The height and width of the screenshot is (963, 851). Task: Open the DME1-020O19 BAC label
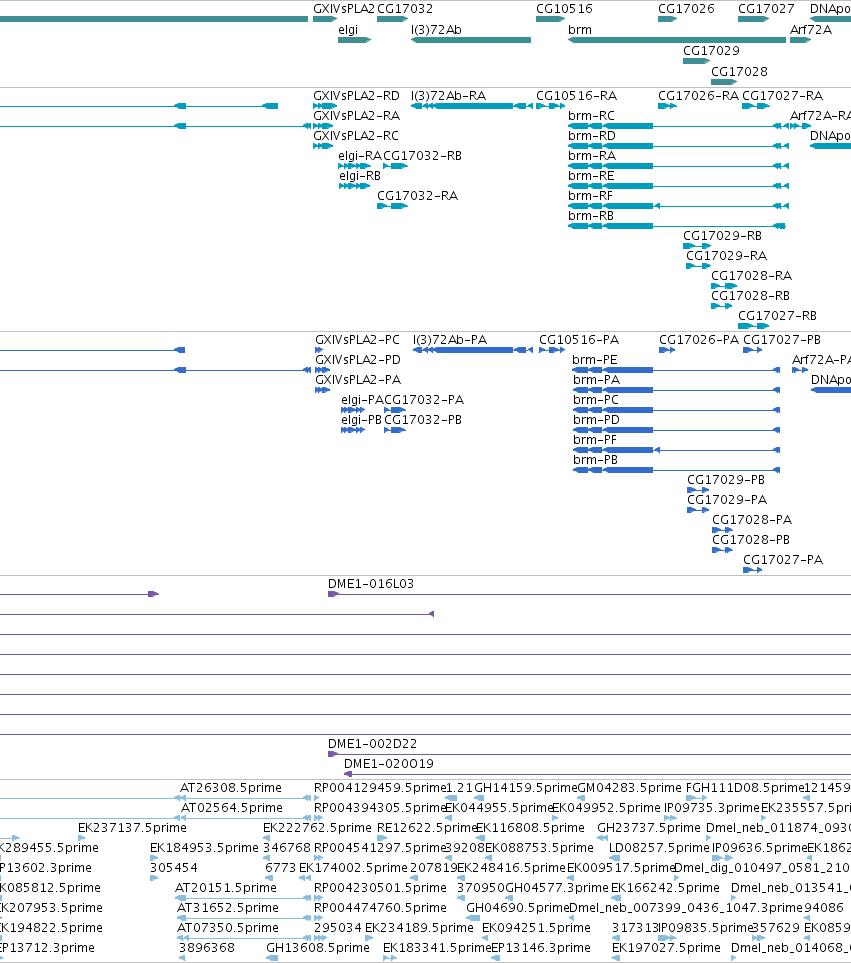[x=389, y=764]
